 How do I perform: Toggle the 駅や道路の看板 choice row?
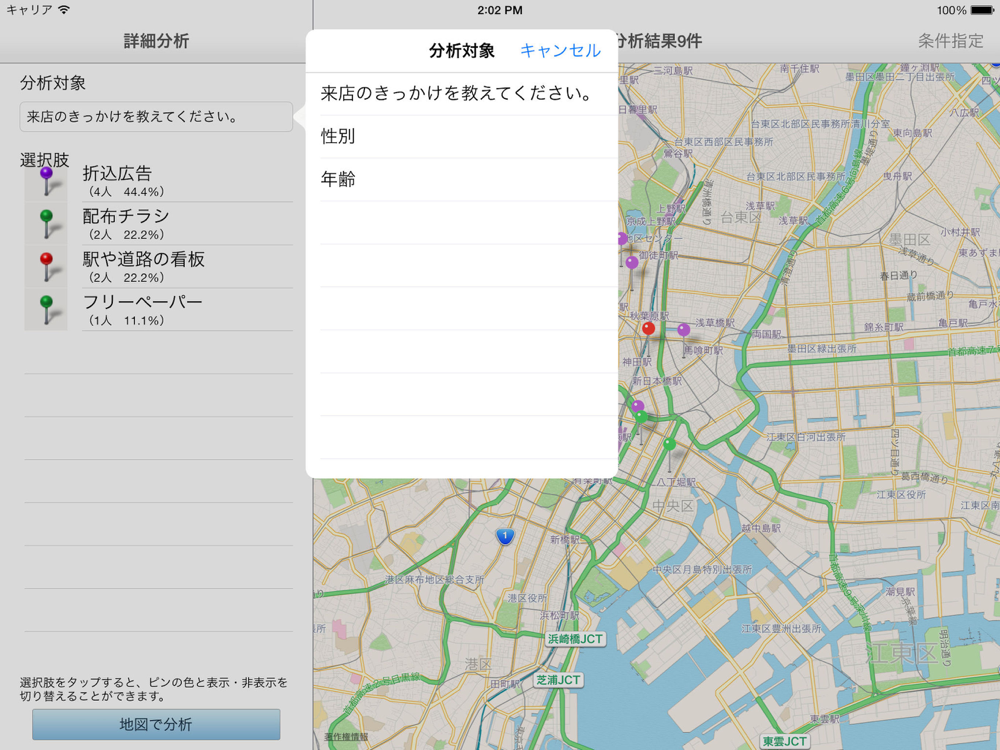coord(158,267)
